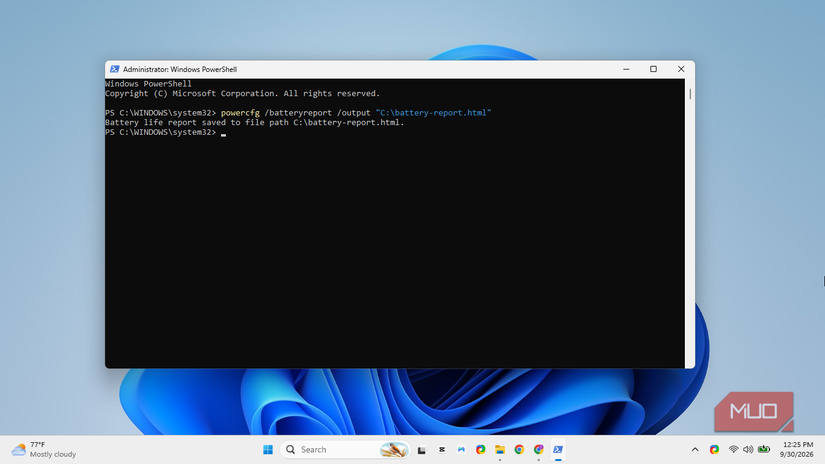
Task: Open File Explorer from the taskbar
Action: coord(500,449)
